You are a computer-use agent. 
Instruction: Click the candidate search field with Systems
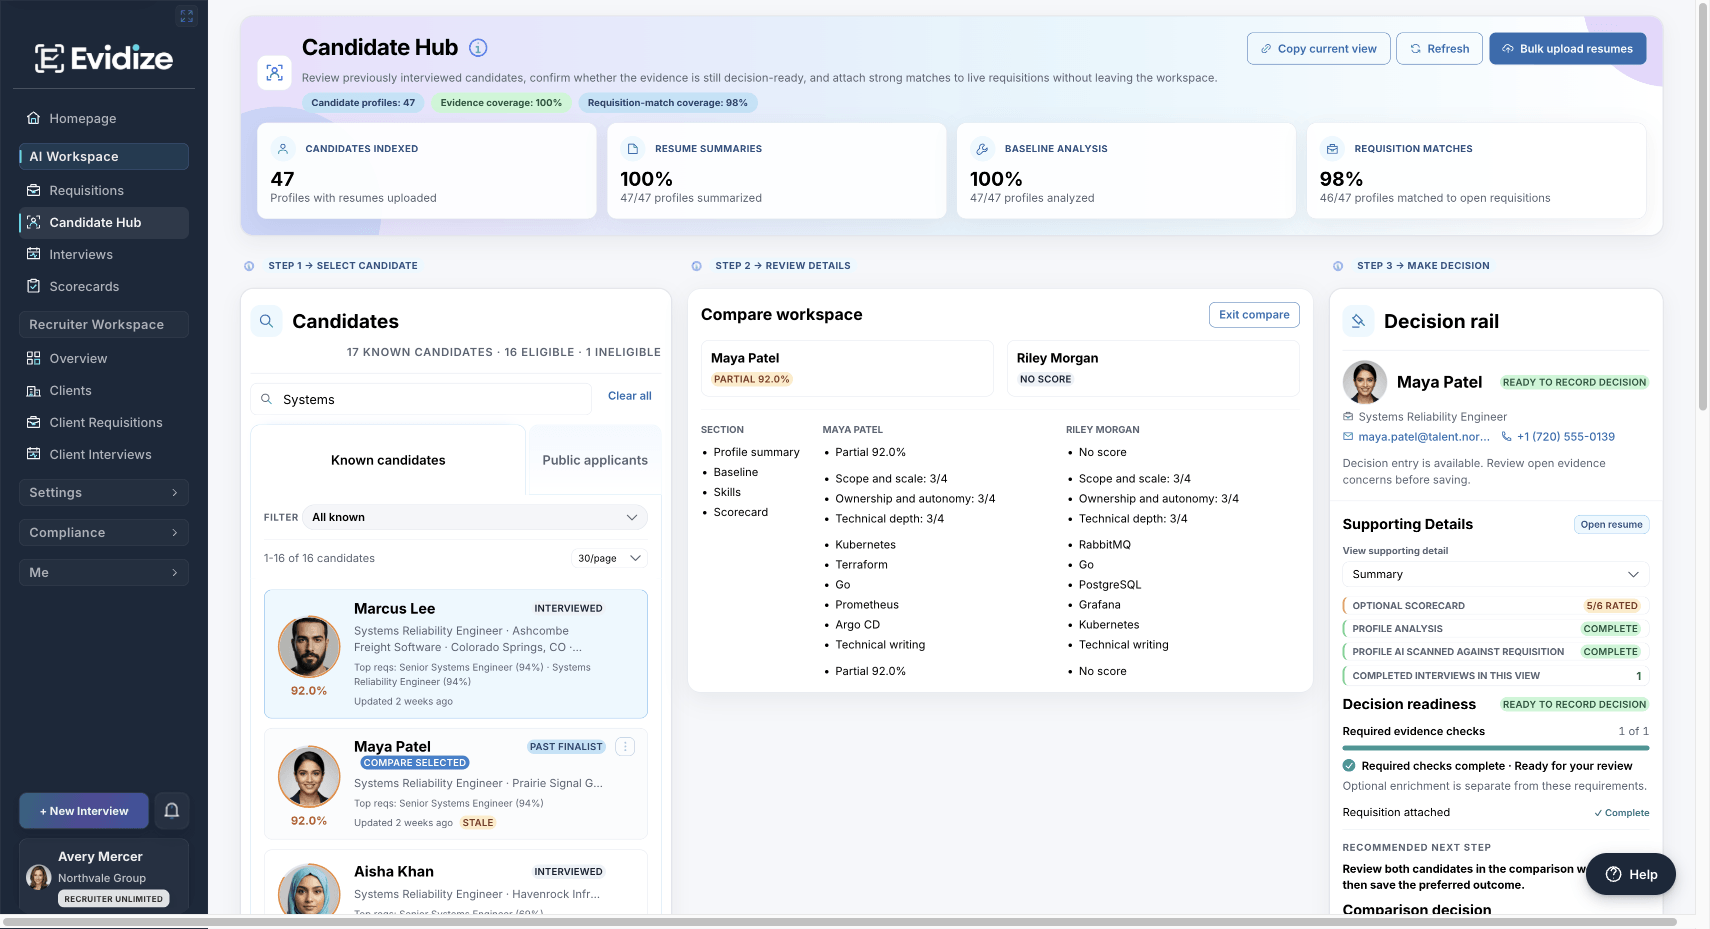(421, 399)
